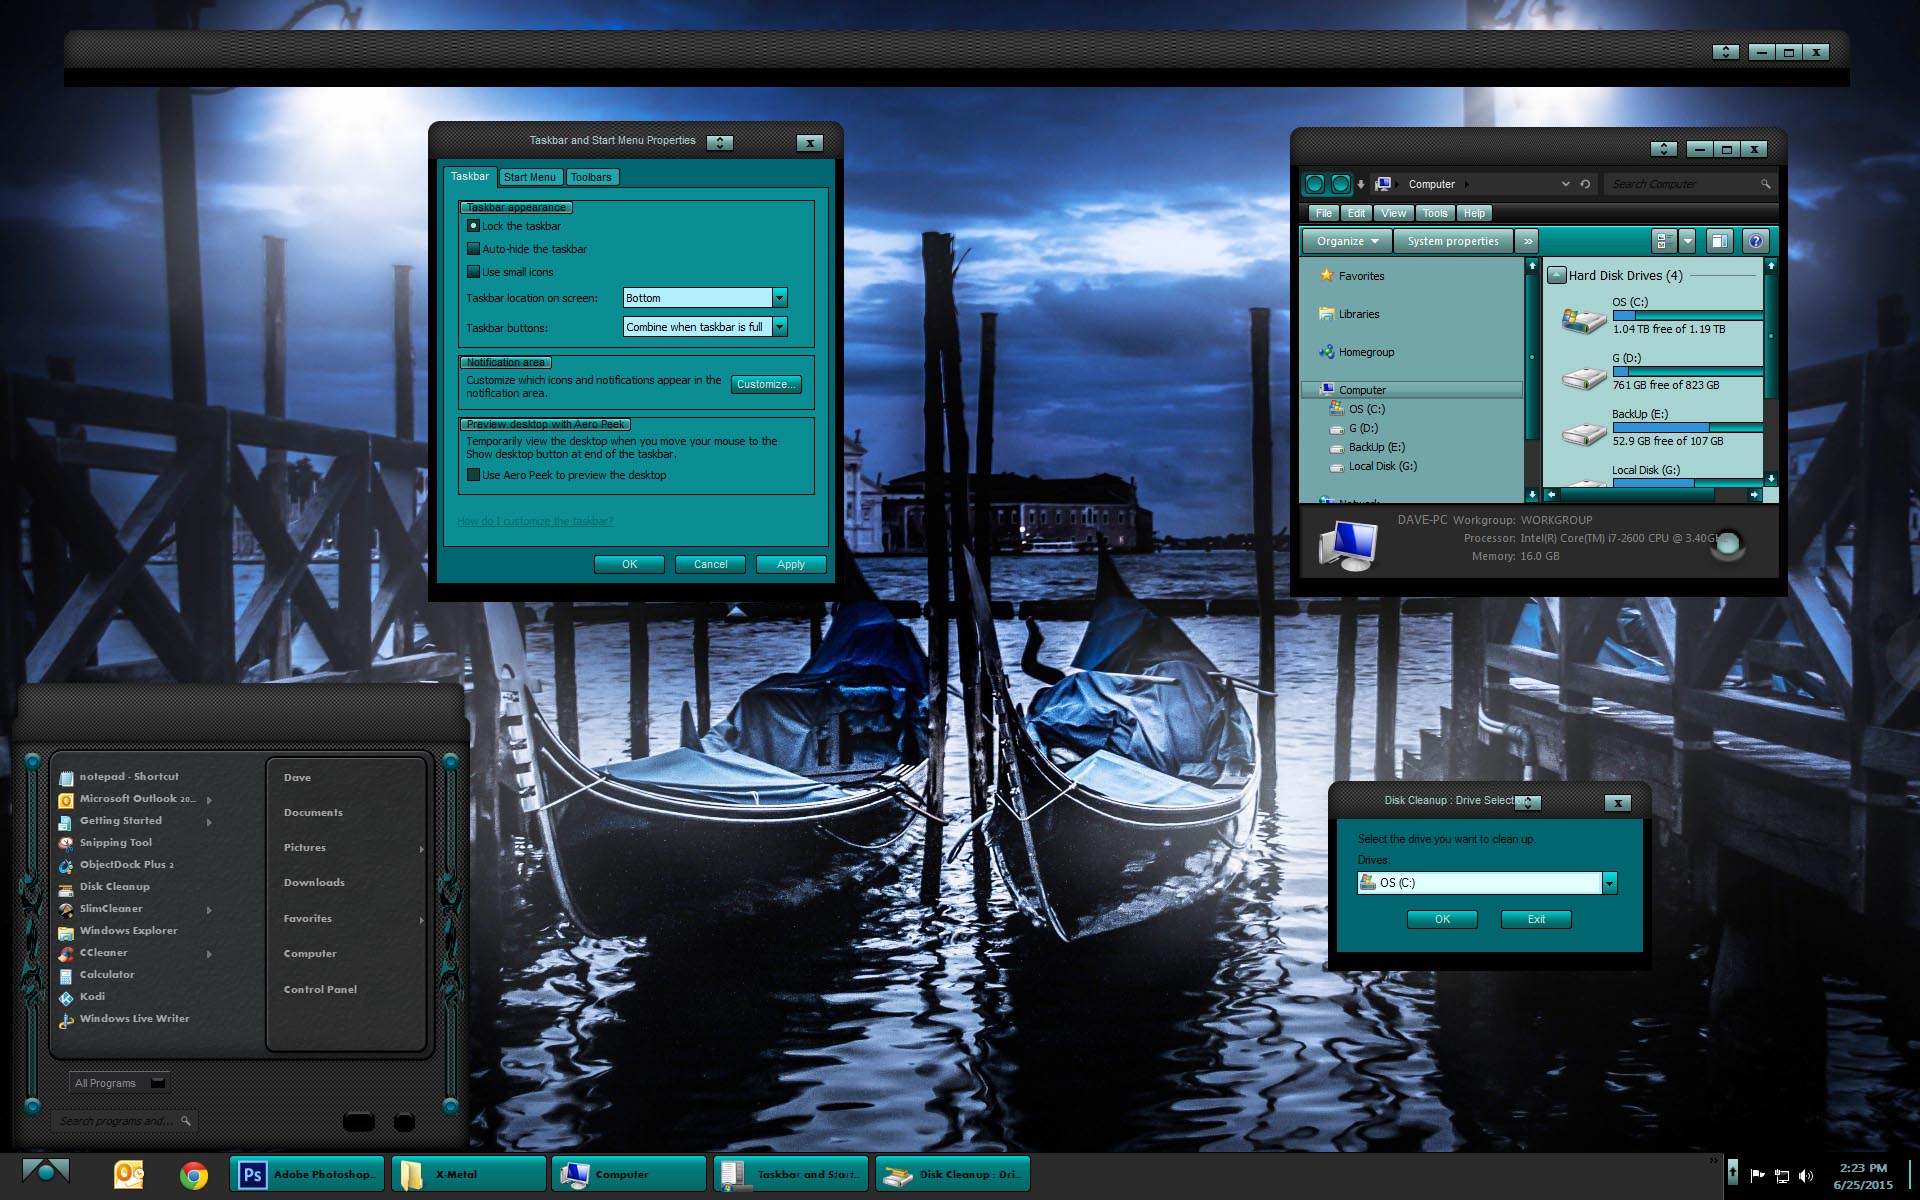Open Action Center flag tray icon
1920x1200 pixels.
coord(1757,1175)
